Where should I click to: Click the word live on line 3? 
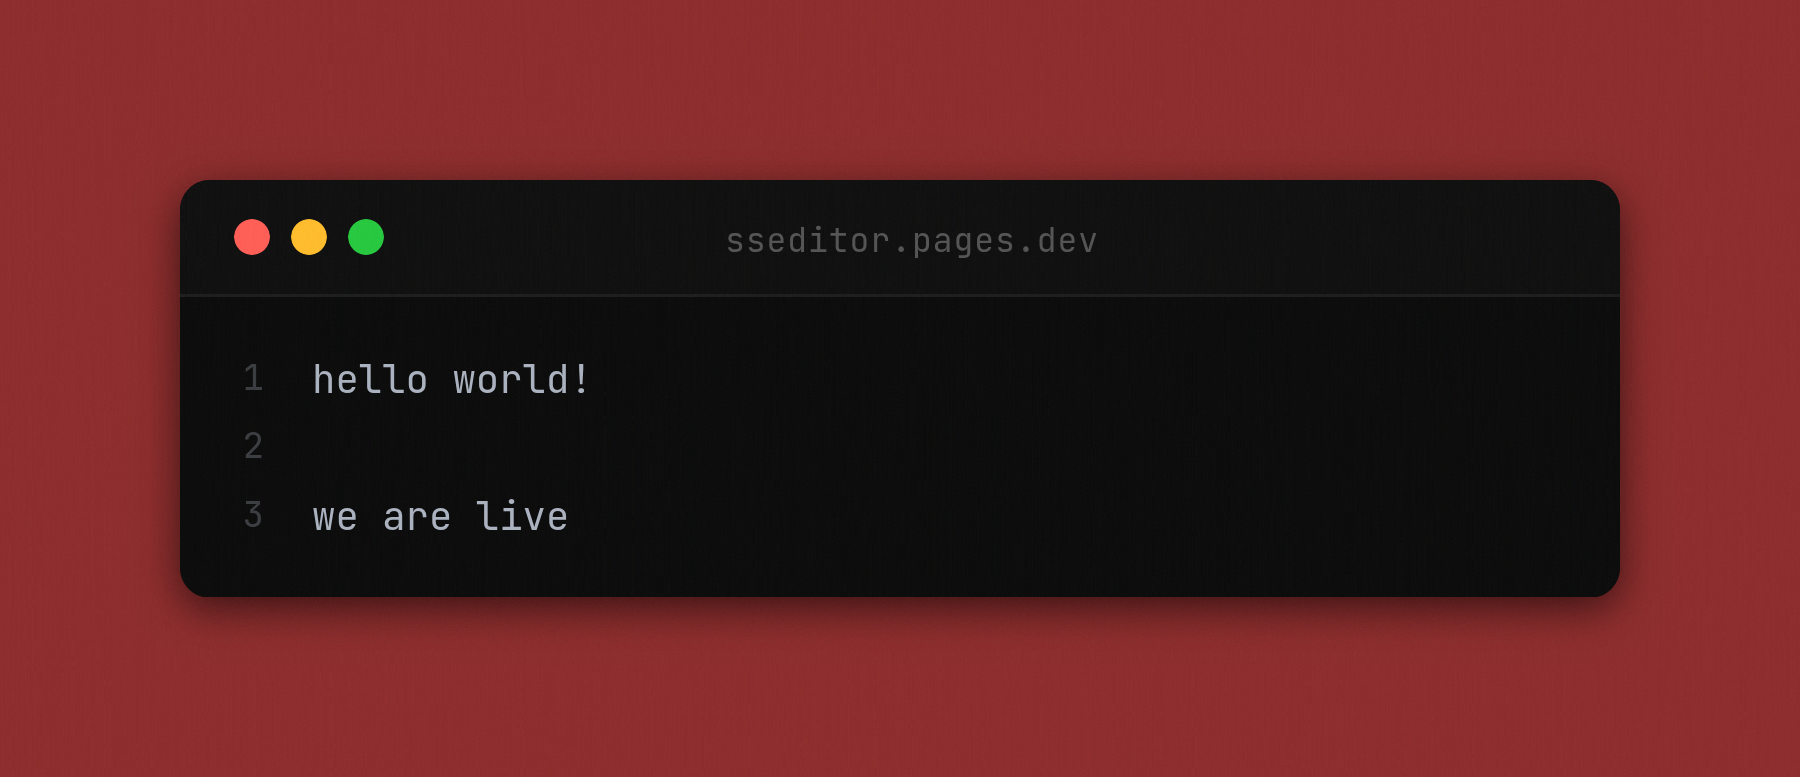(x=525, y=516)
